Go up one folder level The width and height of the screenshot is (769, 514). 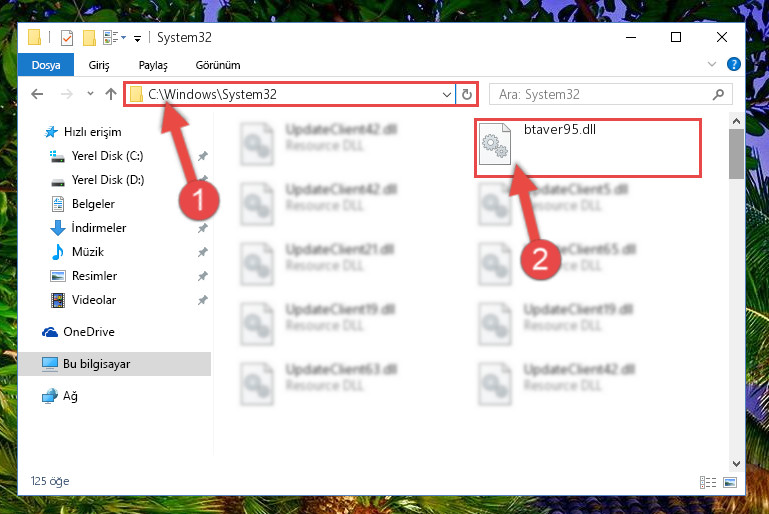pyautogui.click(x=111, y=94)
